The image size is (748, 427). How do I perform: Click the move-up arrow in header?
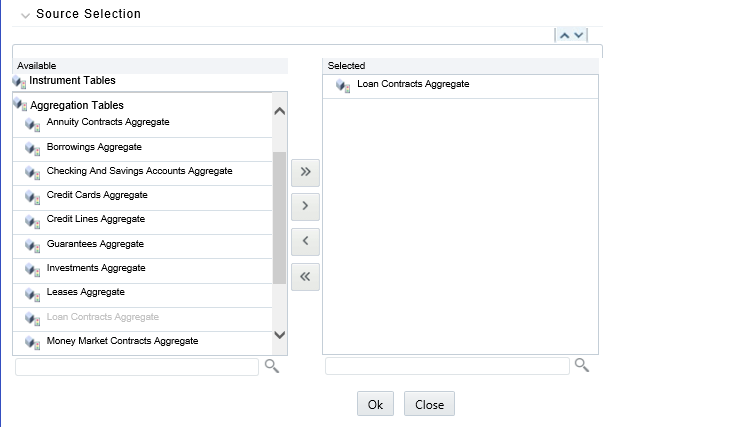(x=564, y=35)
